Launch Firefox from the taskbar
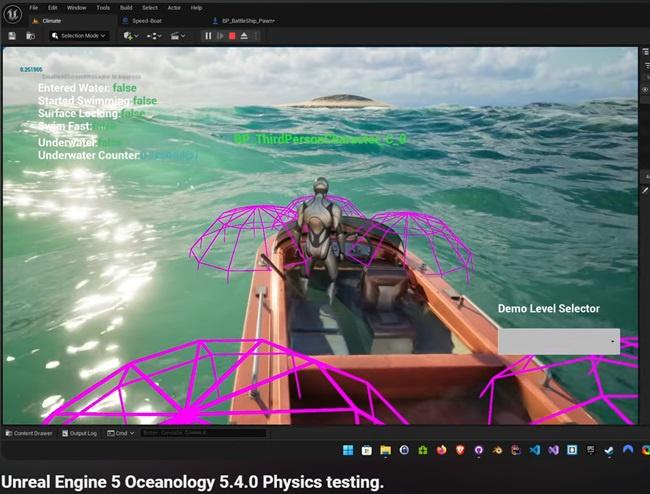 click(x=441, y=450)
